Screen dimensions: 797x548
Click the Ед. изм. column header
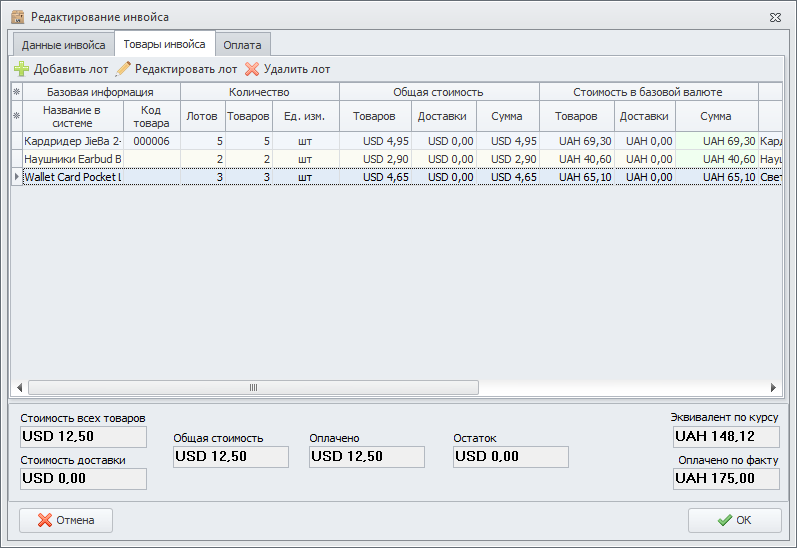306,116
